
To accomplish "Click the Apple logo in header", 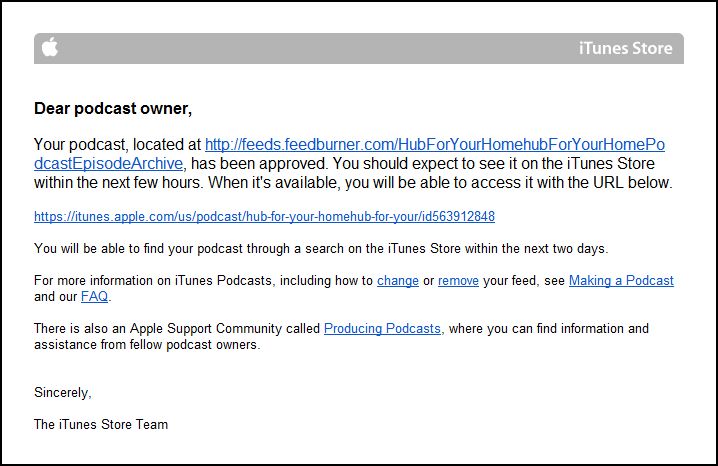I will (49, 48).
